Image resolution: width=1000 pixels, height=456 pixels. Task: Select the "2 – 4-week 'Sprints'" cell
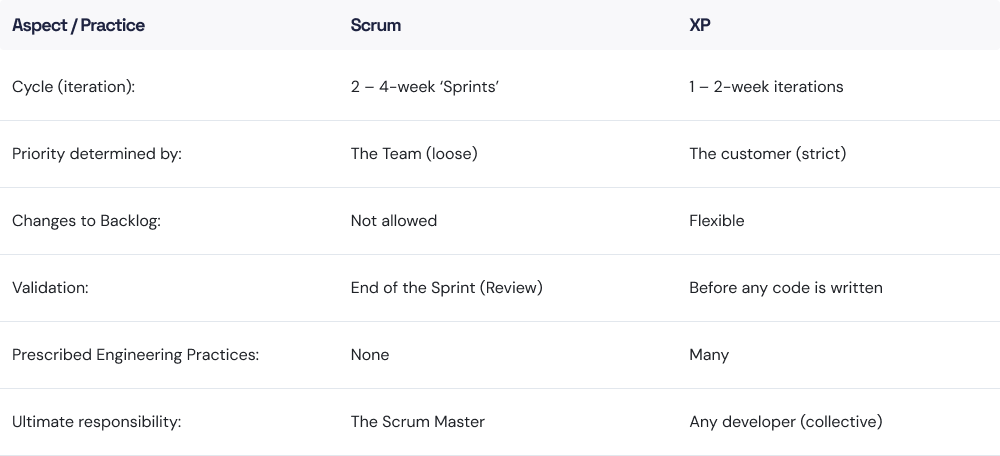[425, 87]
